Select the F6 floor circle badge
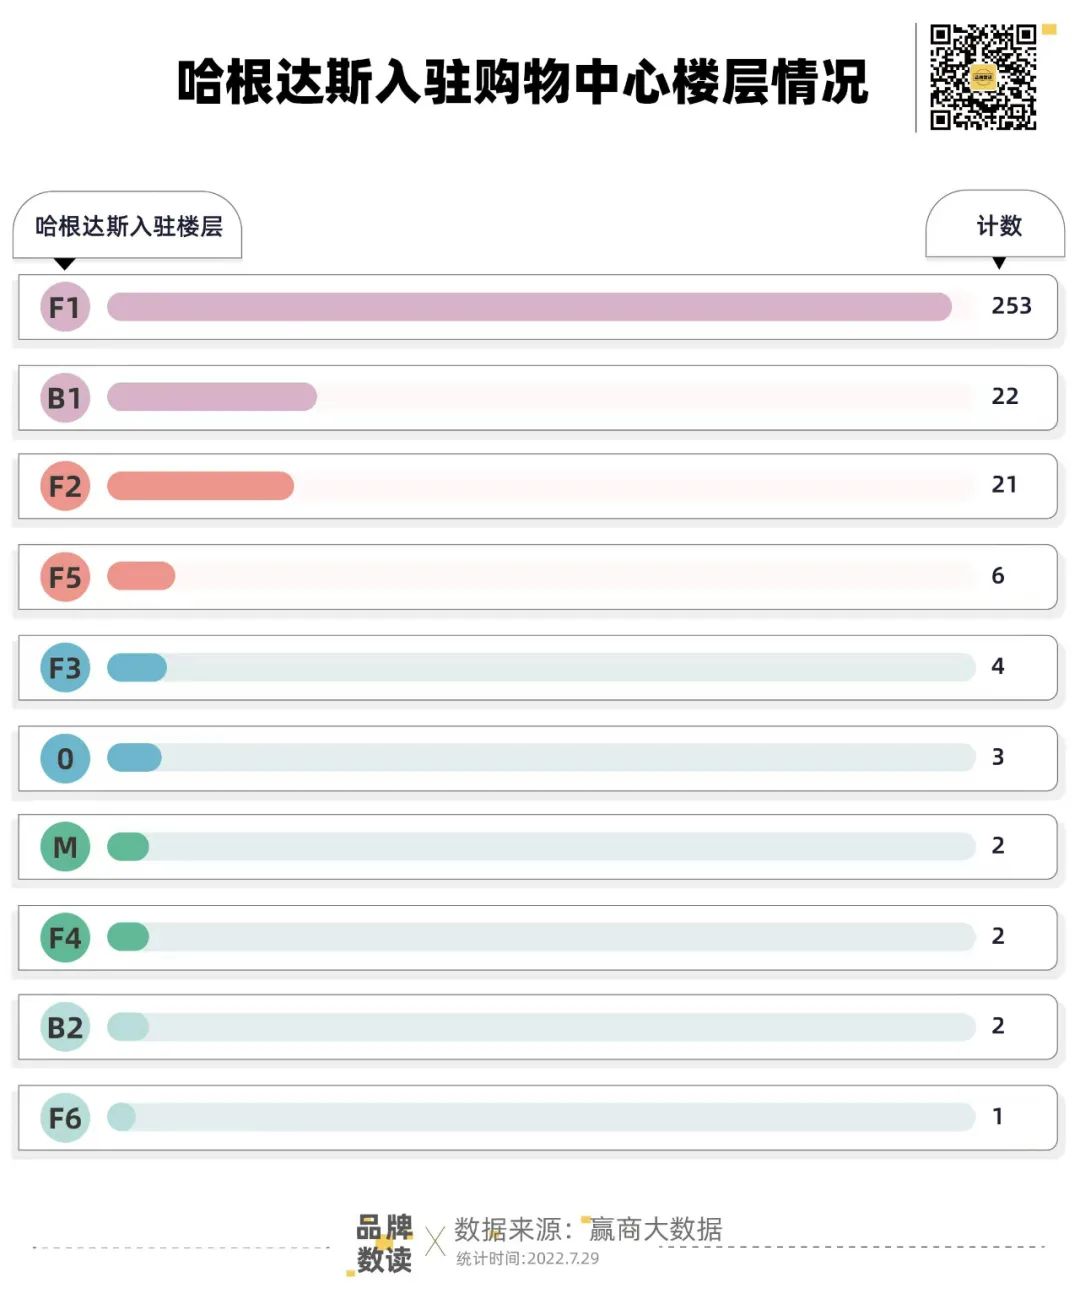 pyautogui.click(x=65, y=1118)
